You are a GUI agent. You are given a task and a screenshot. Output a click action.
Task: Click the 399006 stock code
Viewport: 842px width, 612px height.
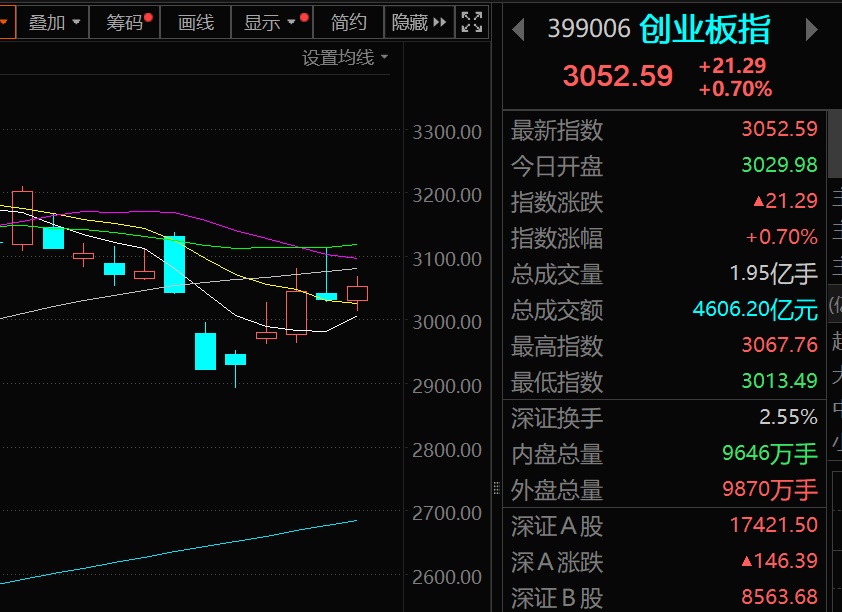[x=589, y=30]
